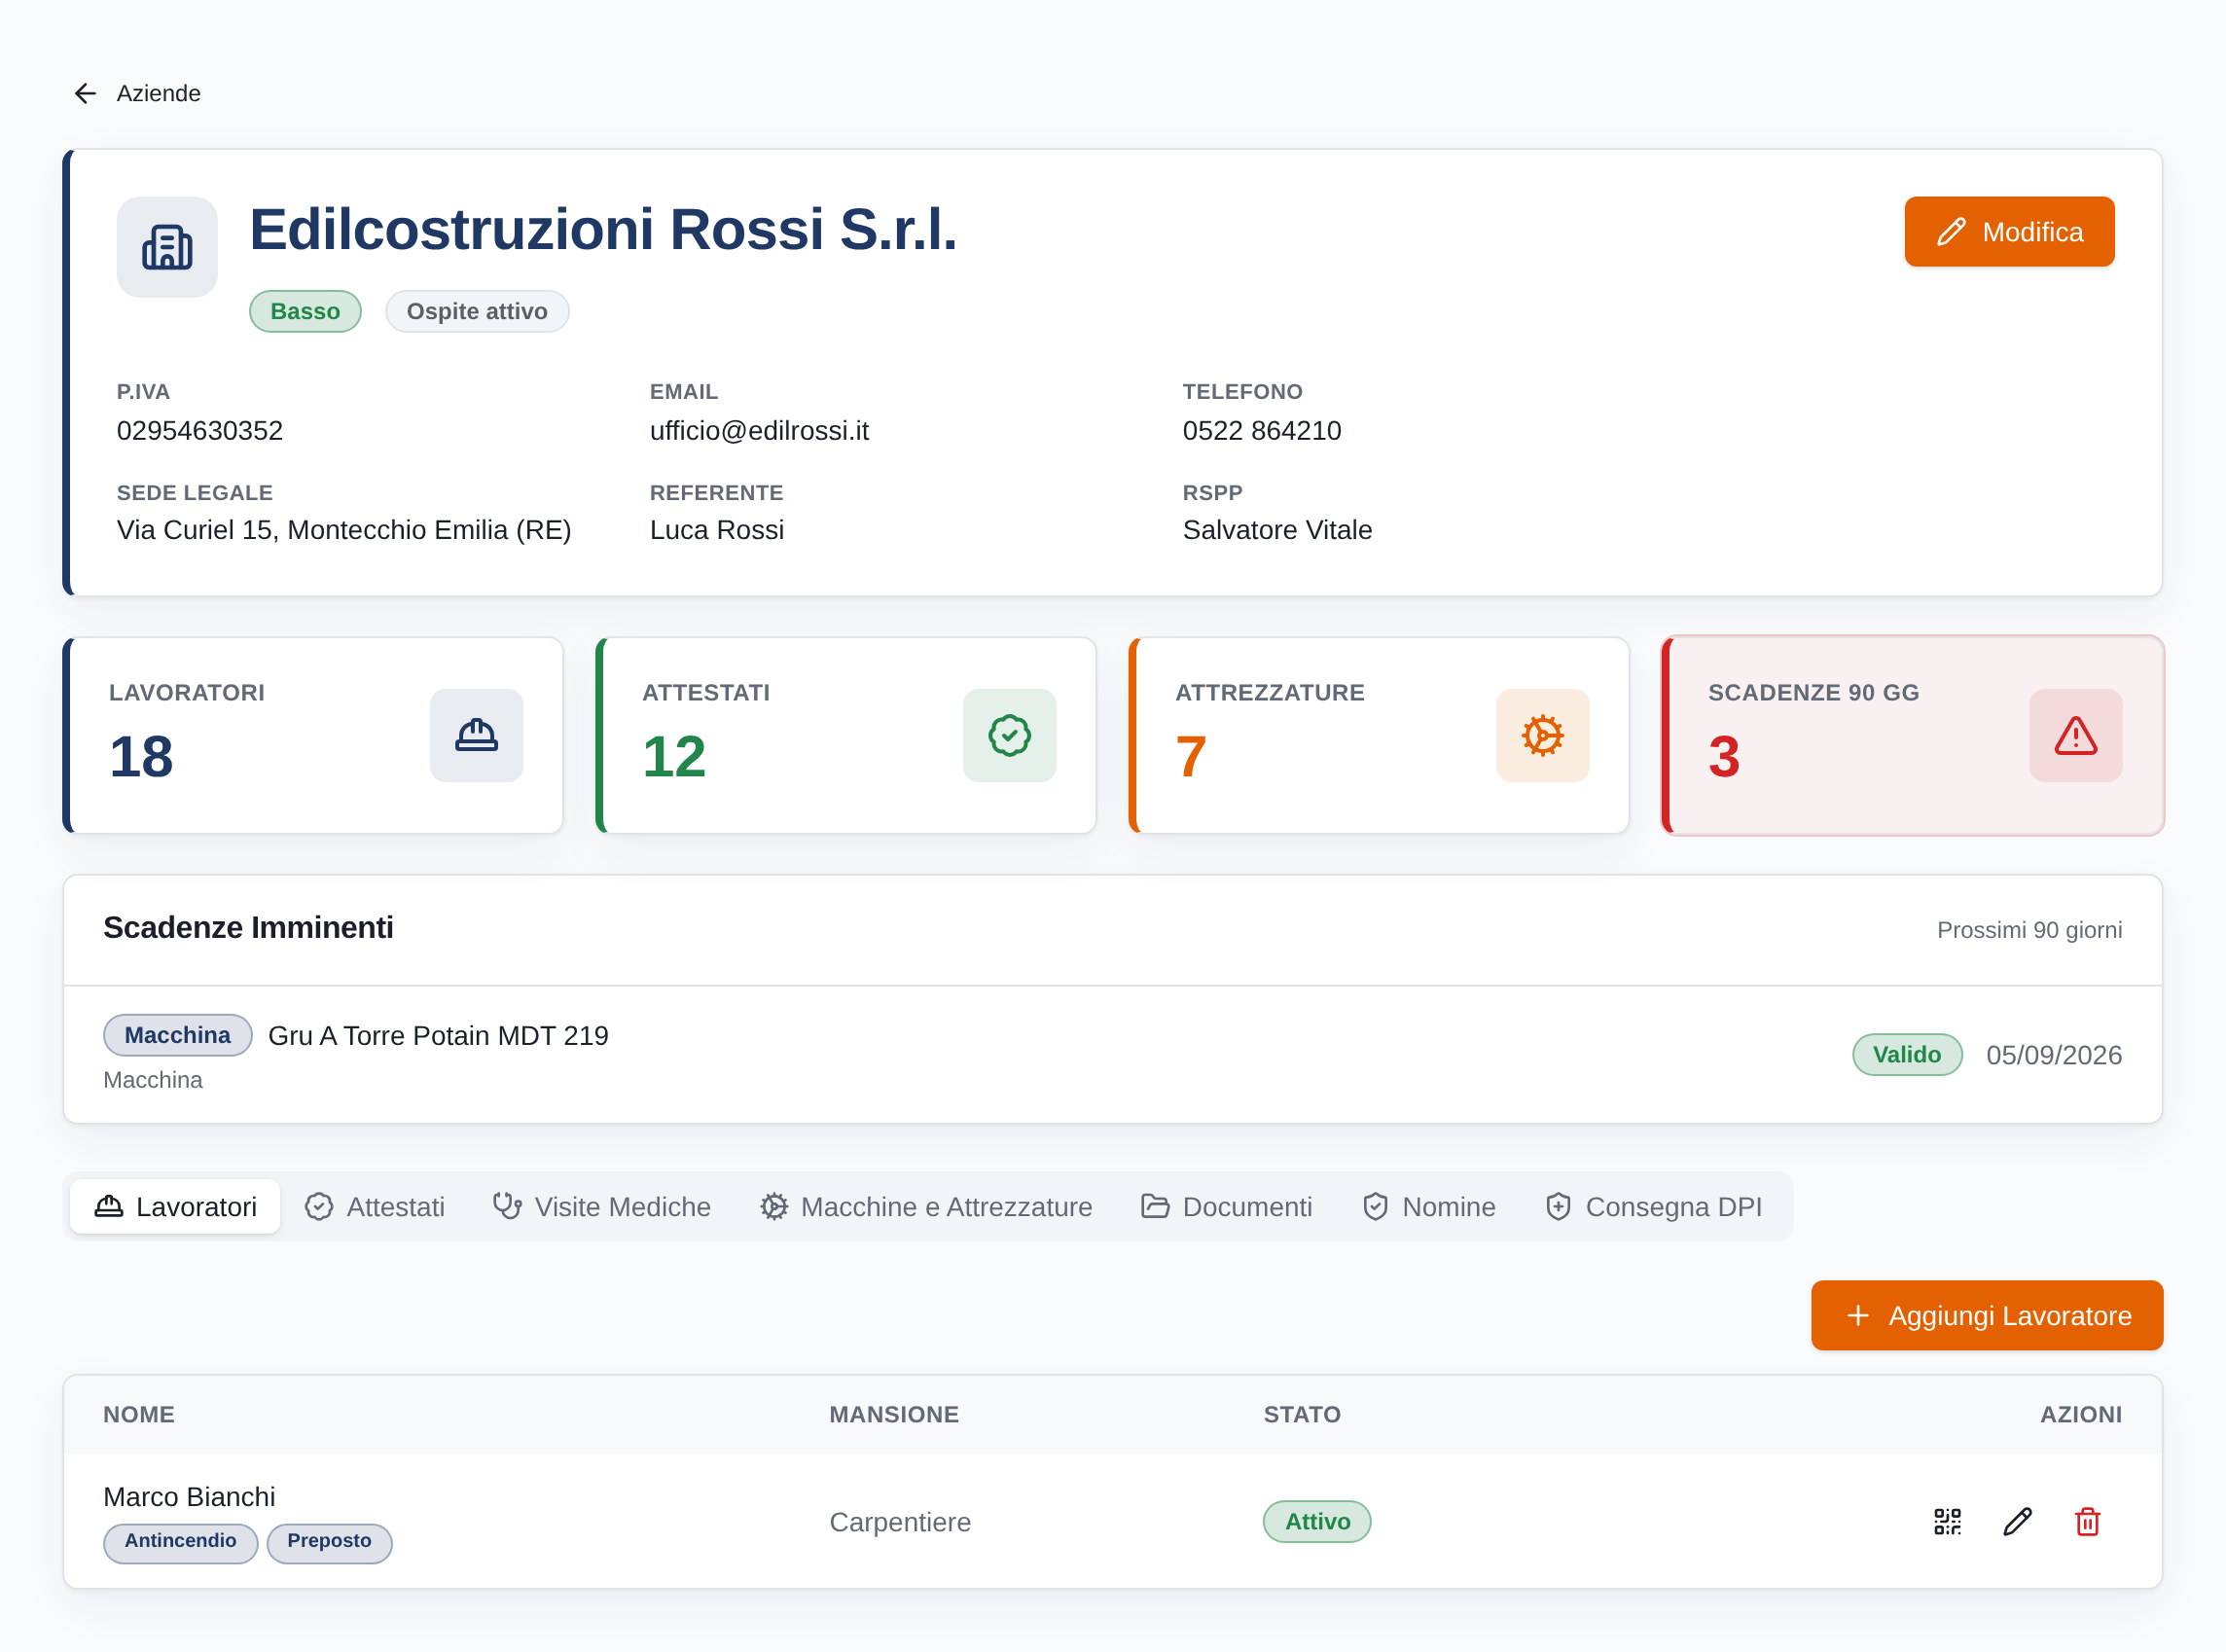Click the MANSIONE column header

[x=894, y=1414]
